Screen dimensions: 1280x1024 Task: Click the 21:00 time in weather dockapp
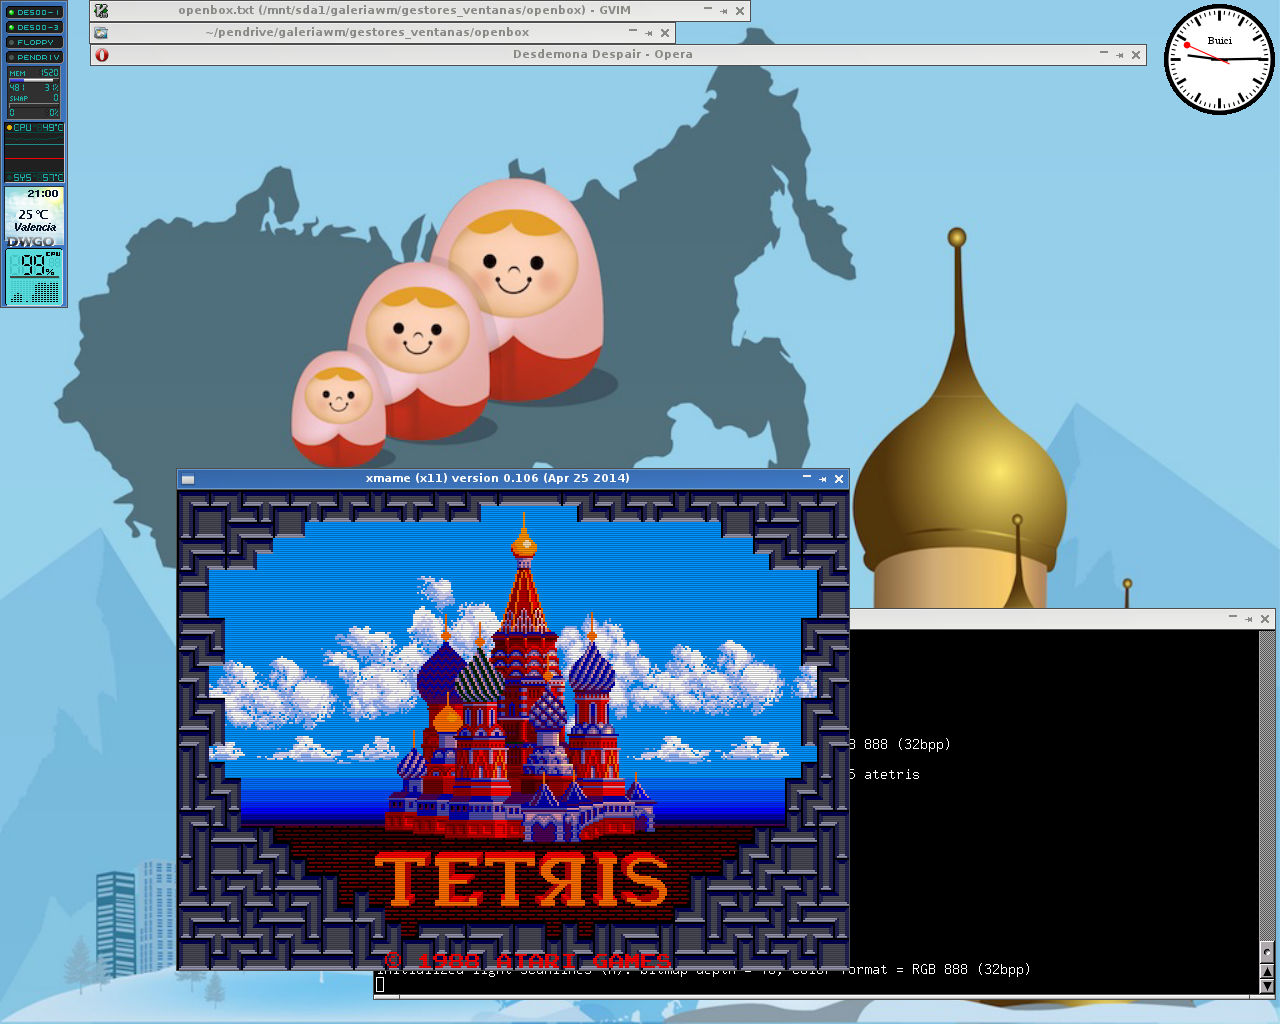click(x=43, y=194)
